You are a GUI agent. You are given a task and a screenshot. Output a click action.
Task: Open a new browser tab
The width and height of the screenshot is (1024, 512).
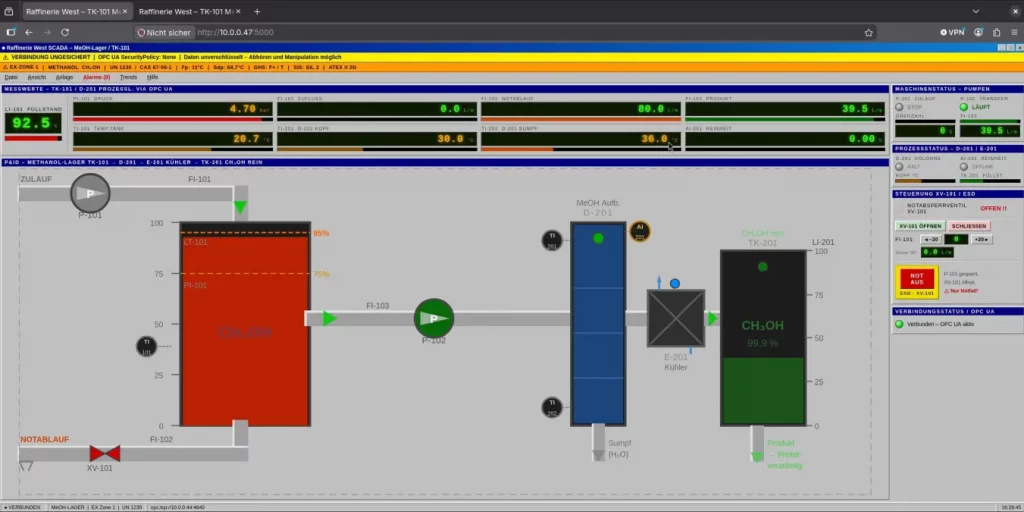click(x=257, y=11)
